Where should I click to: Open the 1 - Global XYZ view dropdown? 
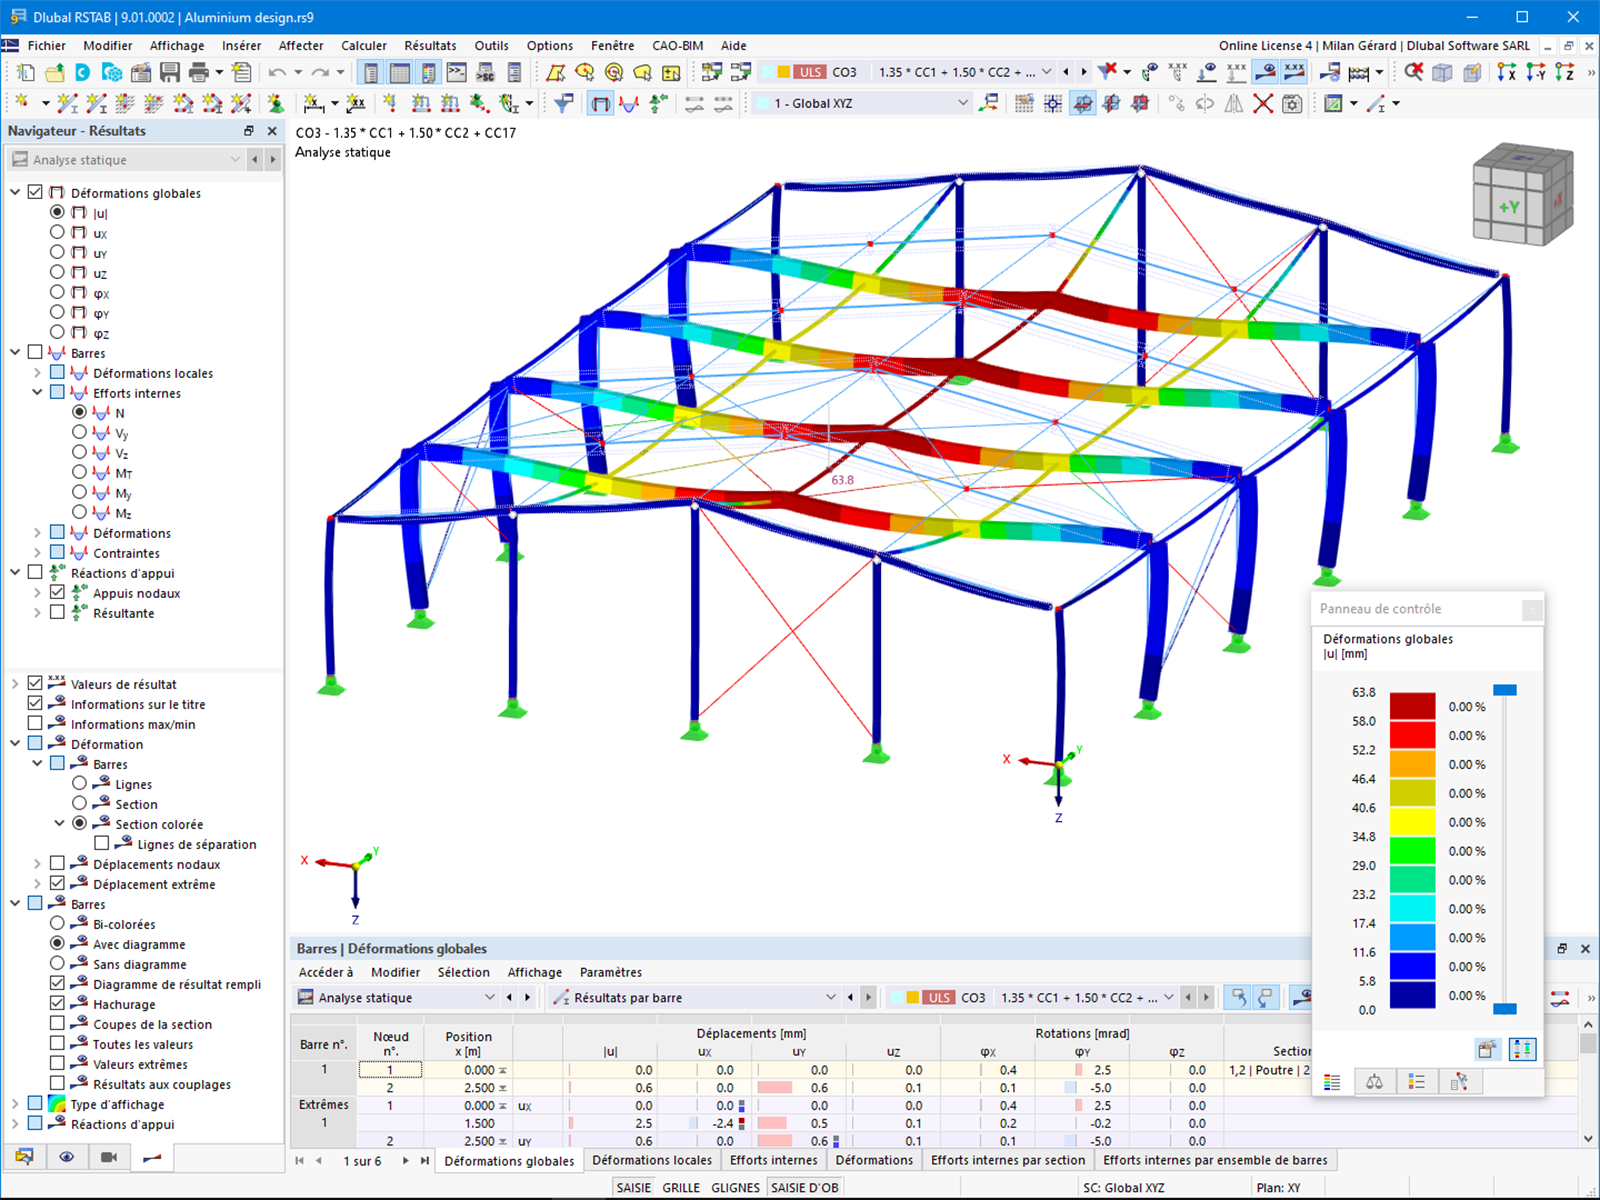pyautogui.click(x=961, y=103)
